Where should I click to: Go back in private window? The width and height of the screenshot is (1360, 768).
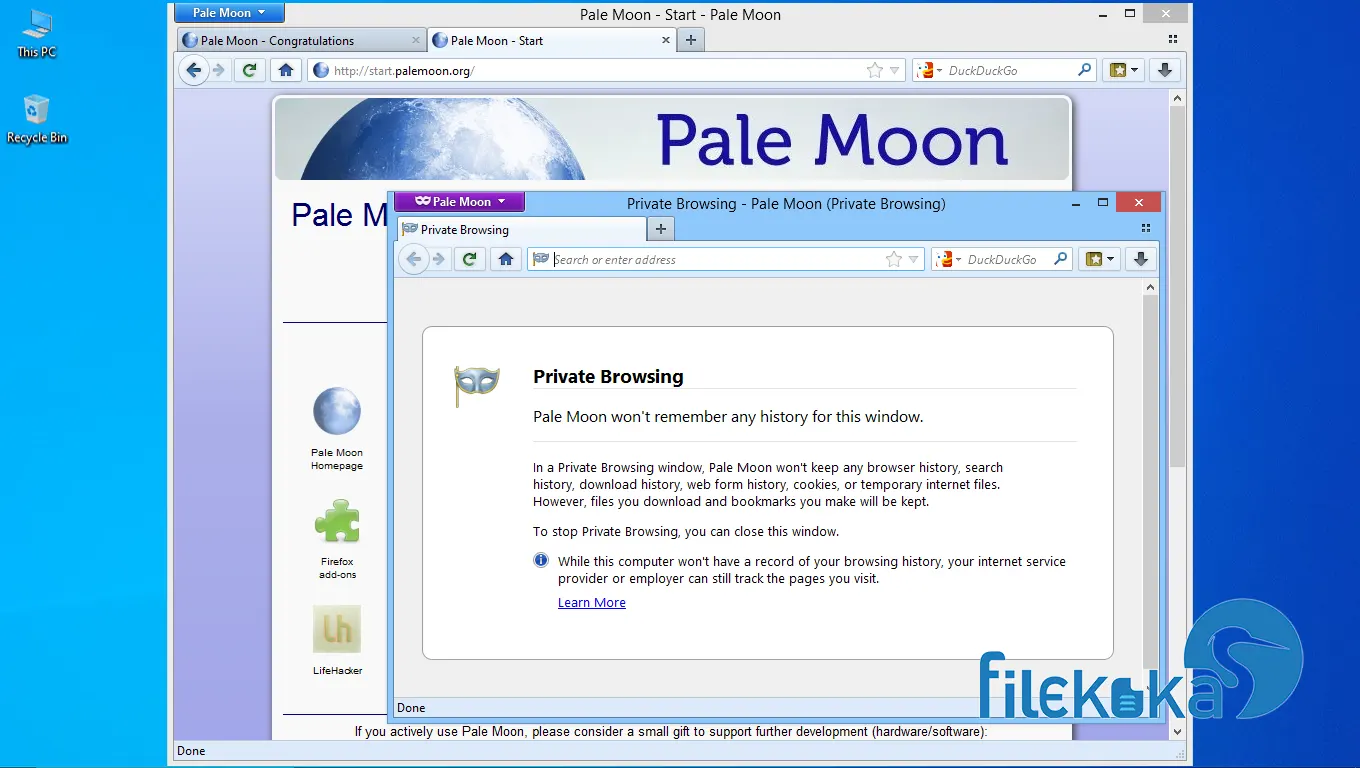[x=413, y=259]
